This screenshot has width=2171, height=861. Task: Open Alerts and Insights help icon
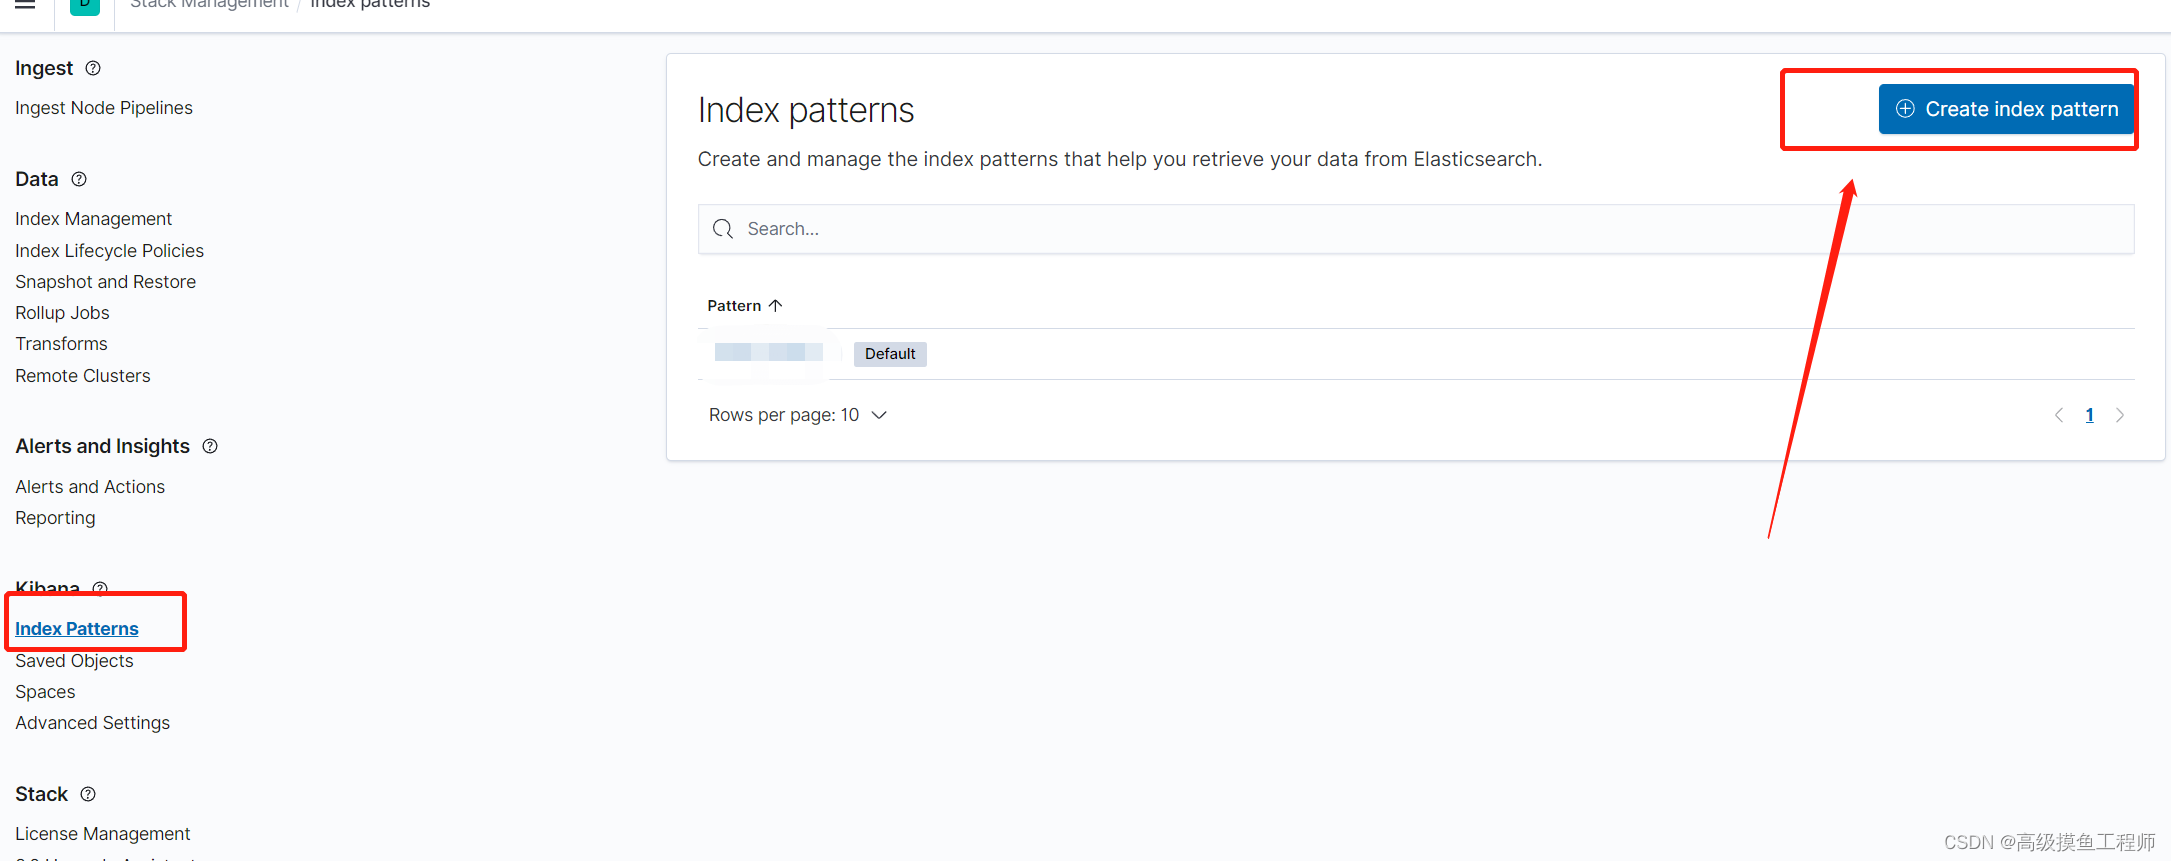pos(210,446)
